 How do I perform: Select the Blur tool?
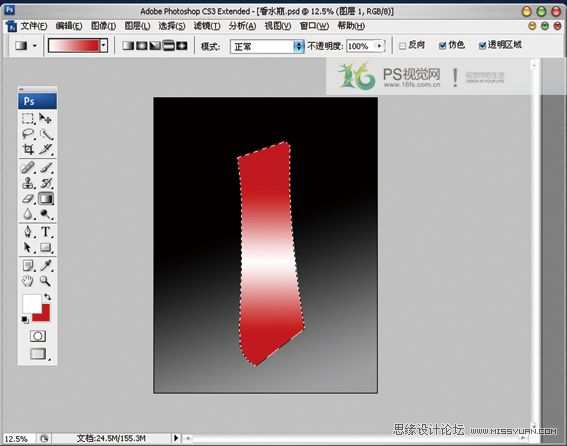28,214
